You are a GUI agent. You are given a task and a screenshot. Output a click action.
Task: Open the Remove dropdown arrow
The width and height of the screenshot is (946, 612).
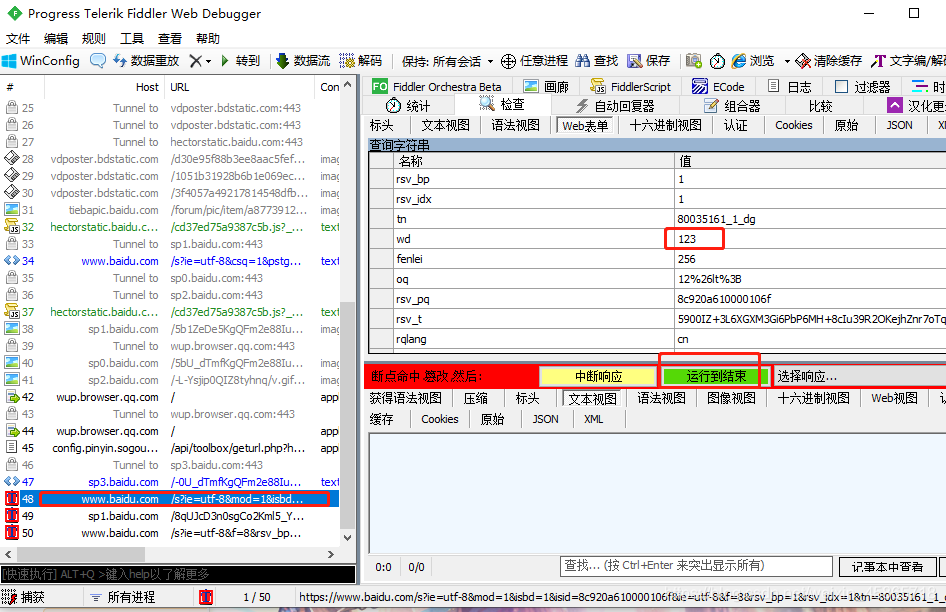[x=208, y=62]
